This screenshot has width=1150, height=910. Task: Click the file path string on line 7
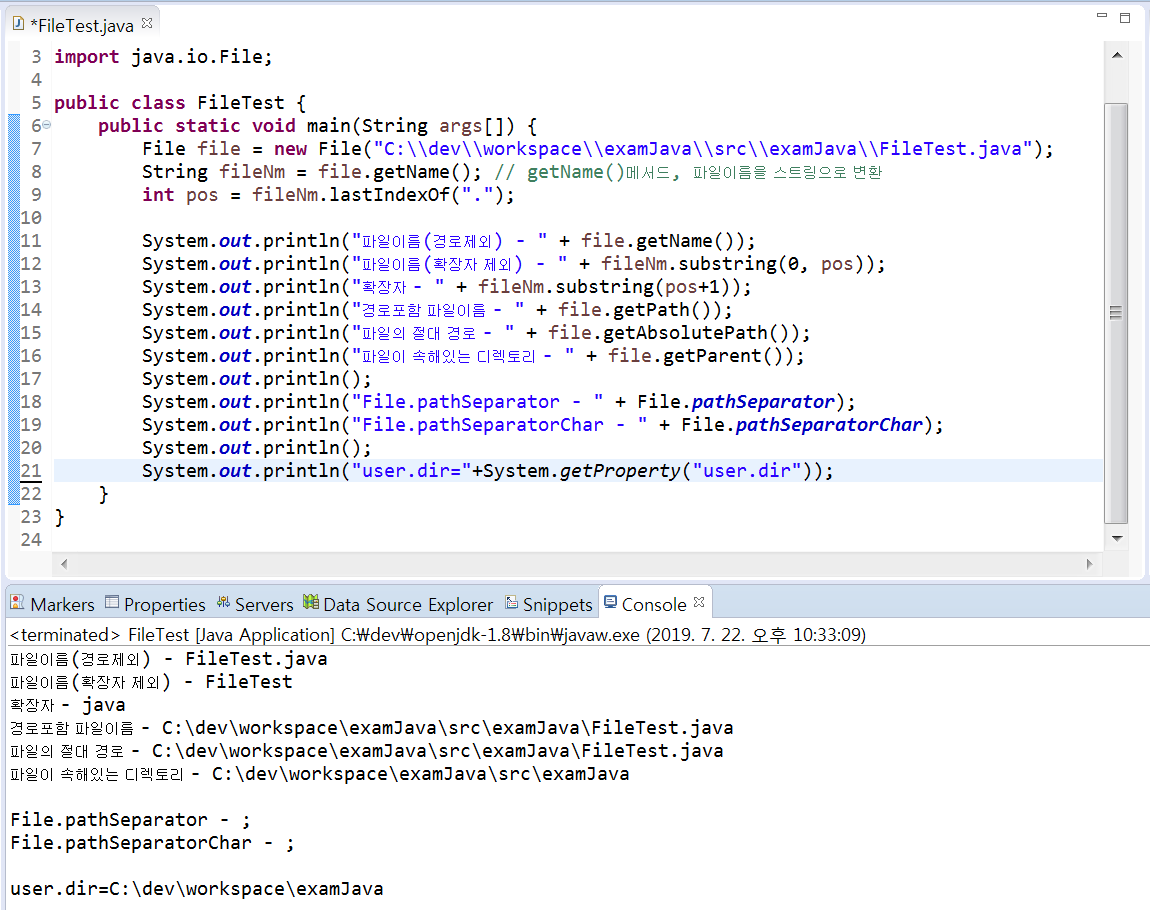click(x=703, y=149)
